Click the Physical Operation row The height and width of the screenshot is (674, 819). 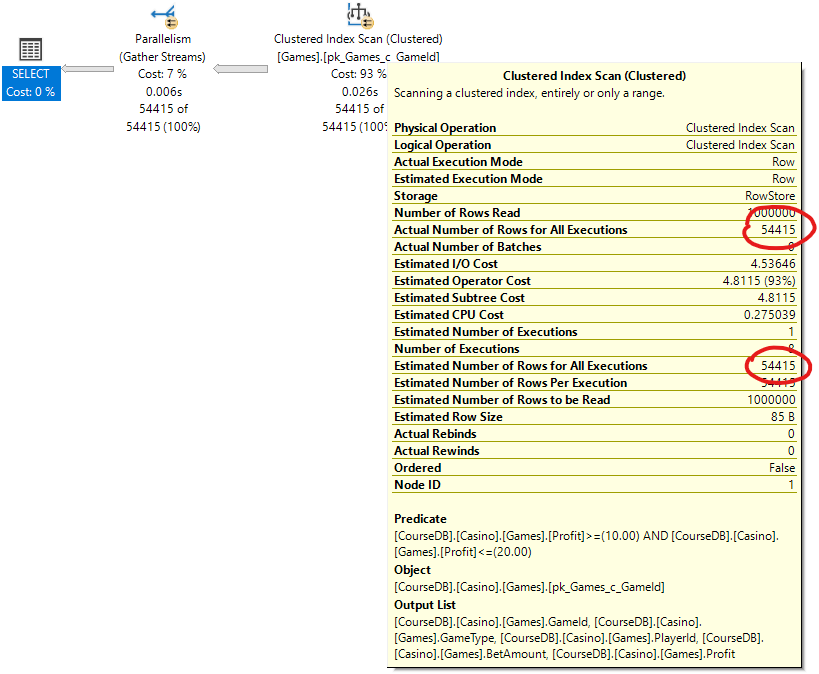pyautogui.click(x=594, y=127)
